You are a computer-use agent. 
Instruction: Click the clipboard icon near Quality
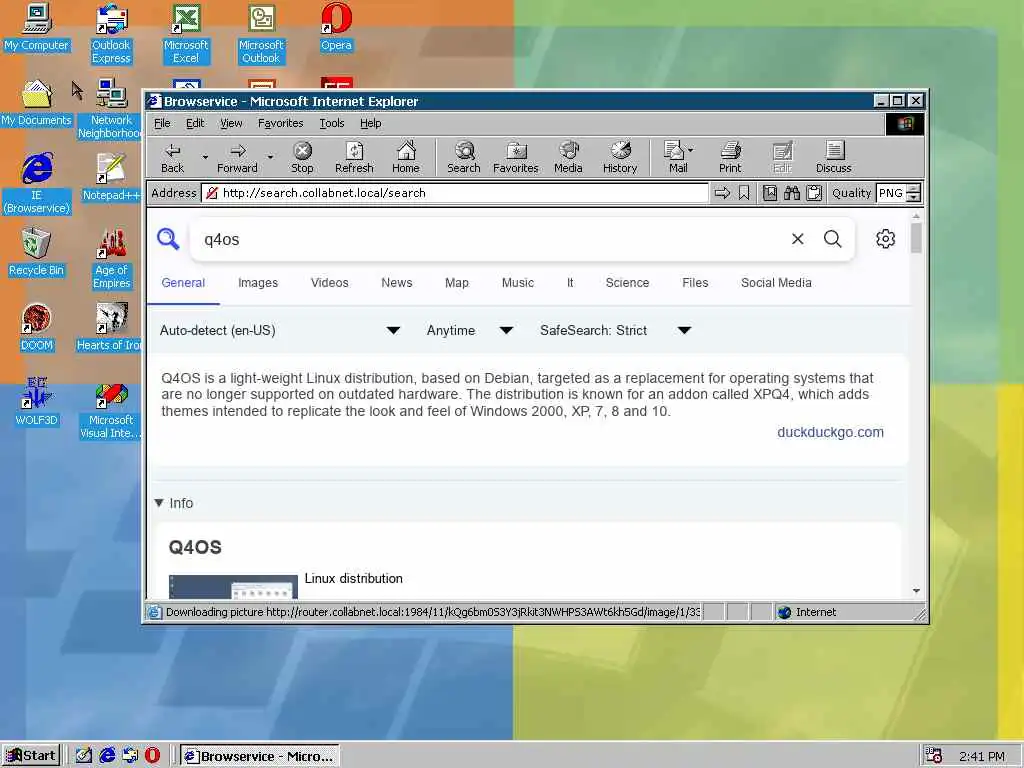(814, 193)
